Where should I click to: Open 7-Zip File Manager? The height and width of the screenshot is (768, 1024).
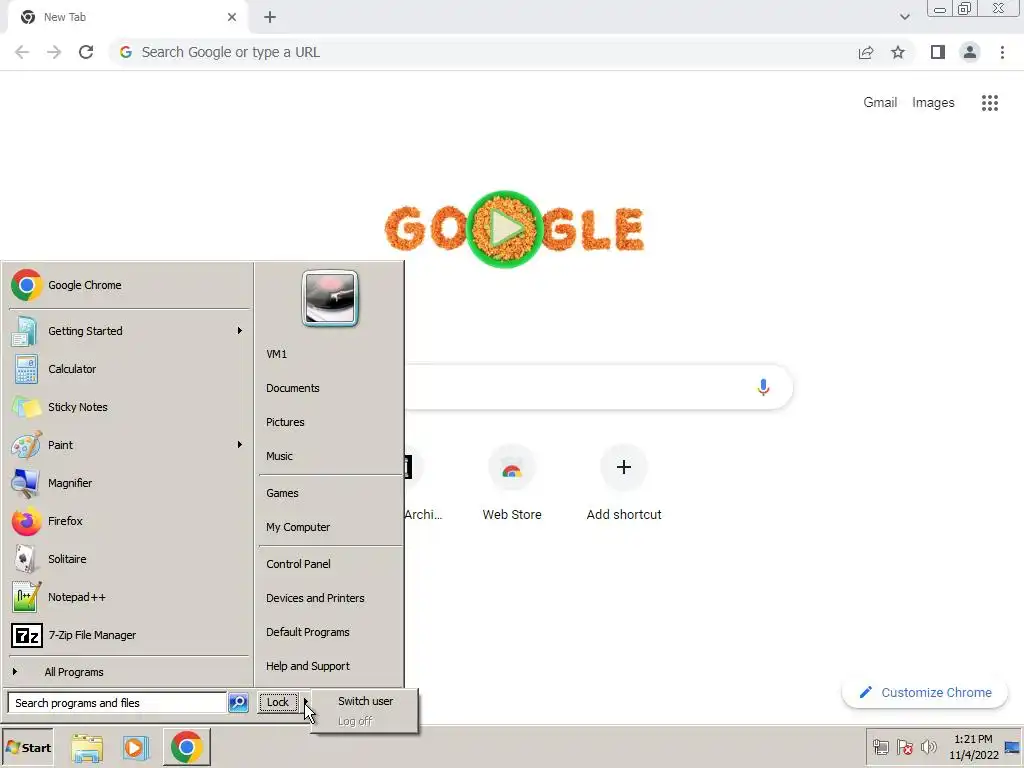click(x=129, y=635)
